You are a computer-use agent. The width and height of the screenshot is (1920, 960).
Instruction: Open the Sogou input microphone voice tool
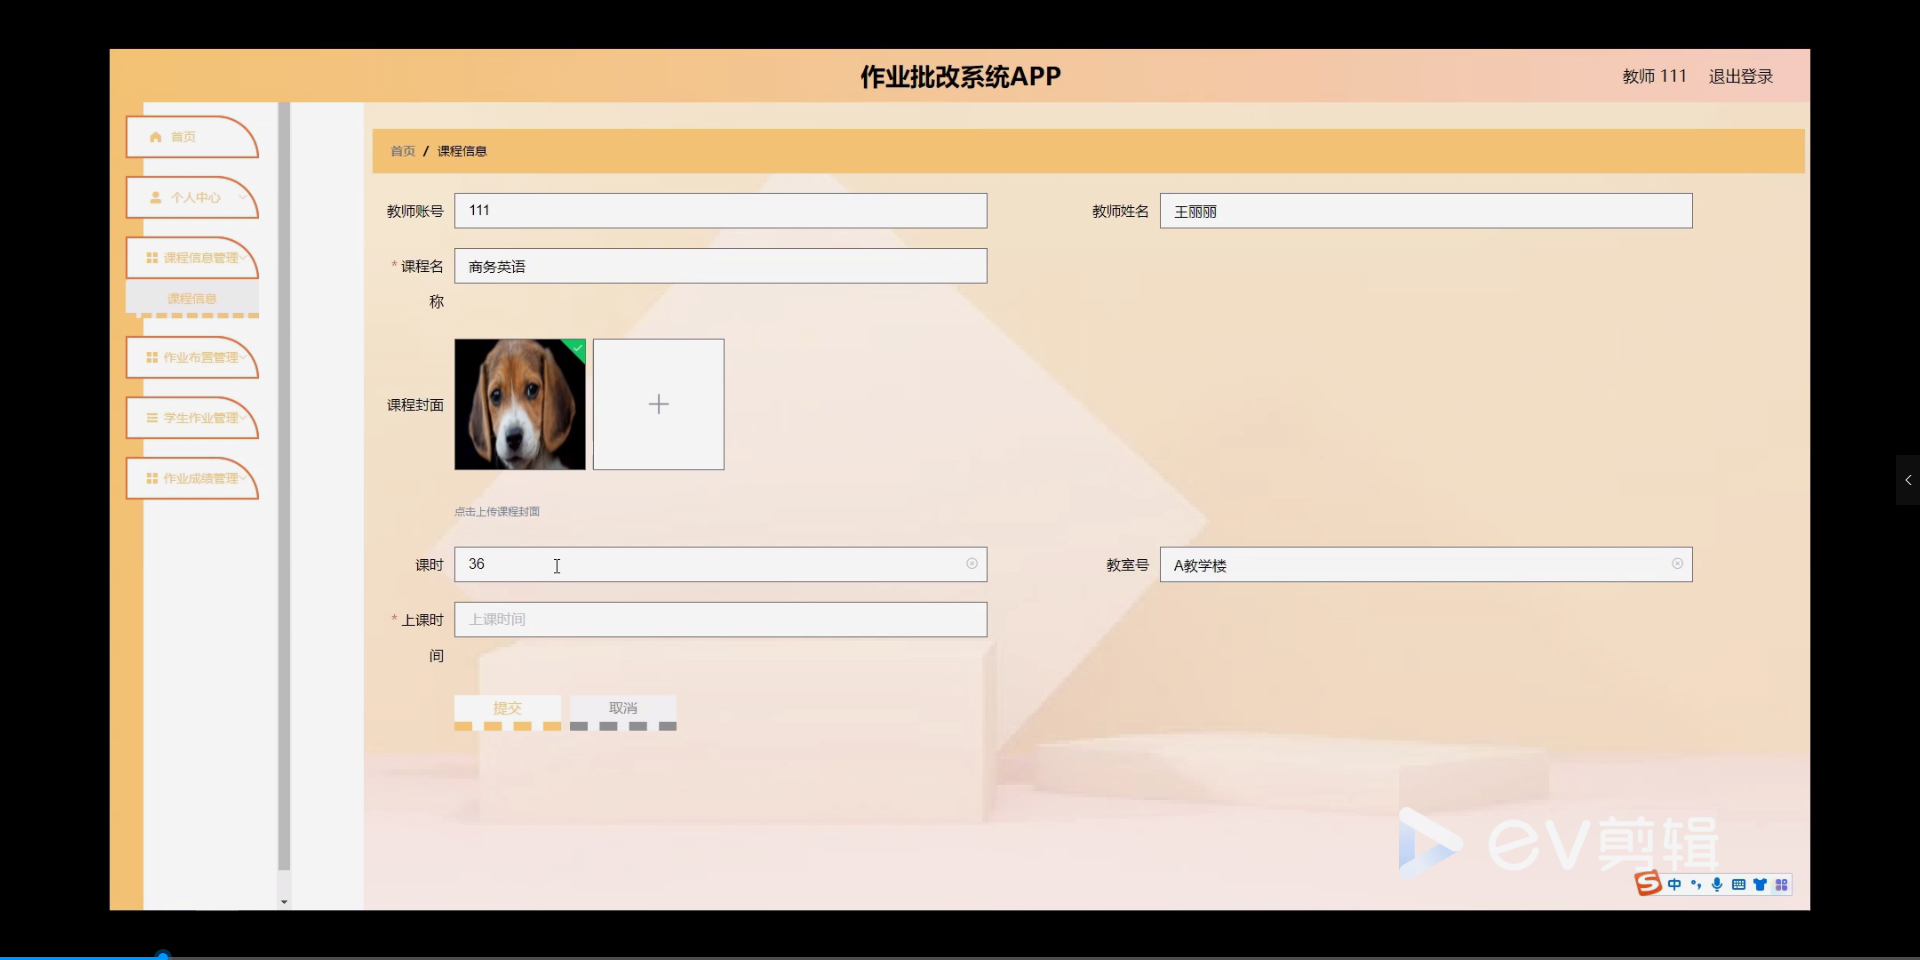pyautogui.click(x=1717, y=884)
